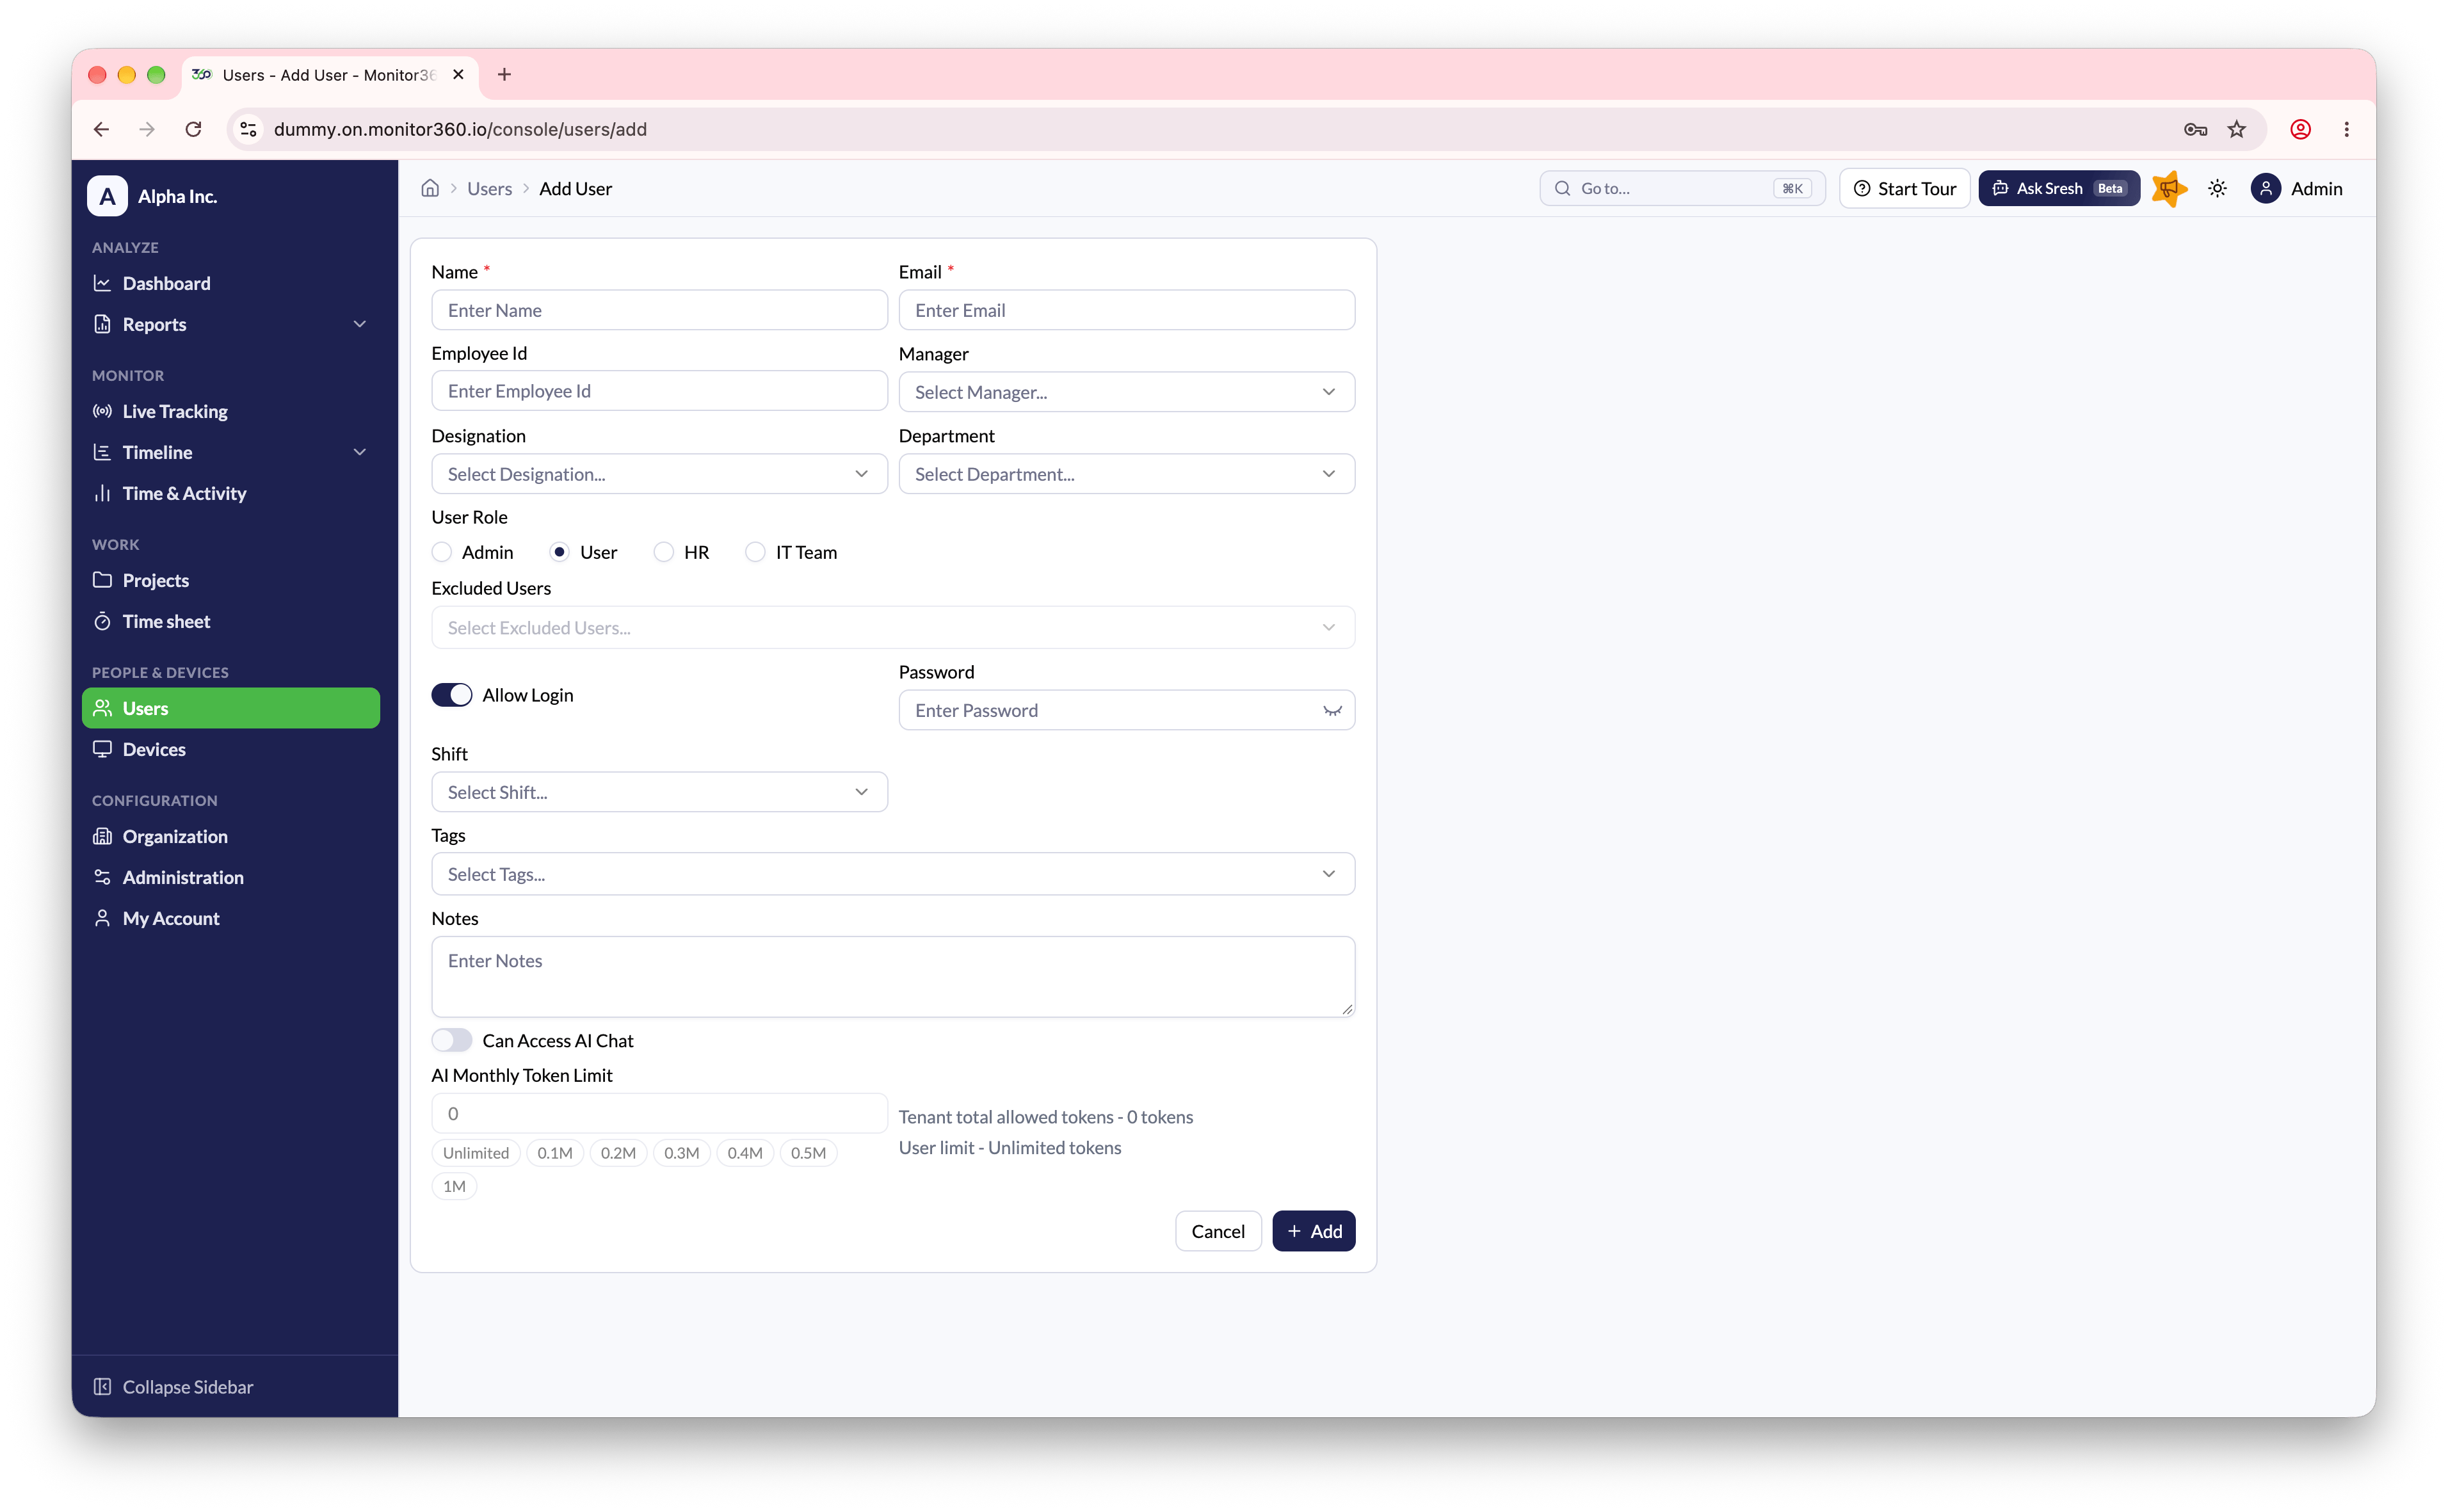Viewport: 2448px width, 1512px height.
Task: Select the User role radio button
Action: pyautogui.click(x=560, y=552)
